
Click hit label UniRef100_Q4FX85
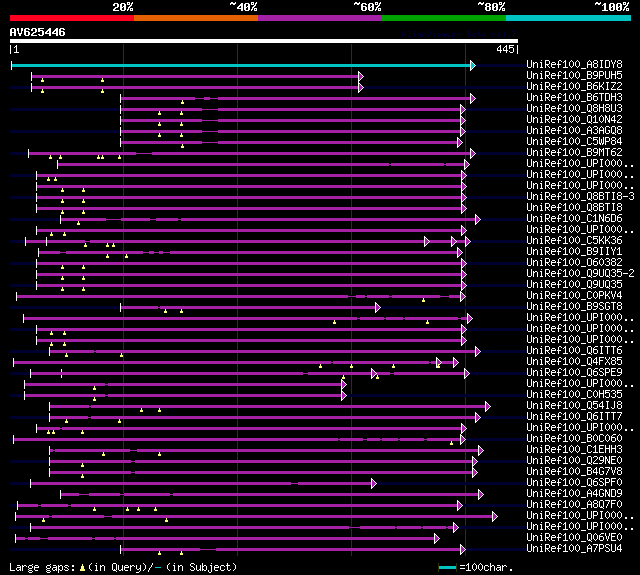click(574, 362)
